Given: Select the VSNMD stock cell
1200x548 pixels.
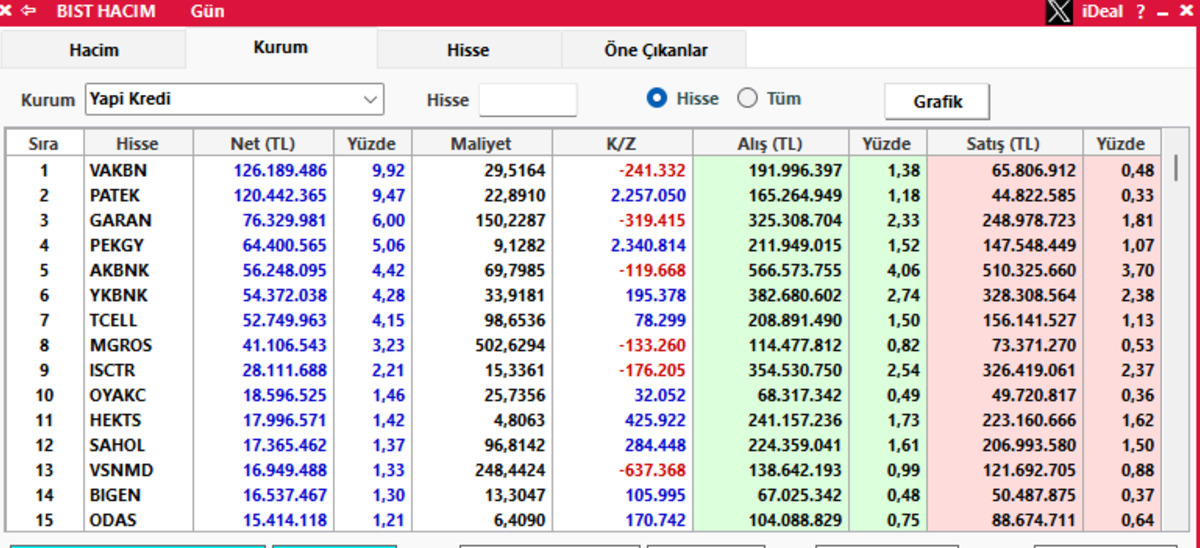Looking at the screenshot, I should (x=139, y=470).
